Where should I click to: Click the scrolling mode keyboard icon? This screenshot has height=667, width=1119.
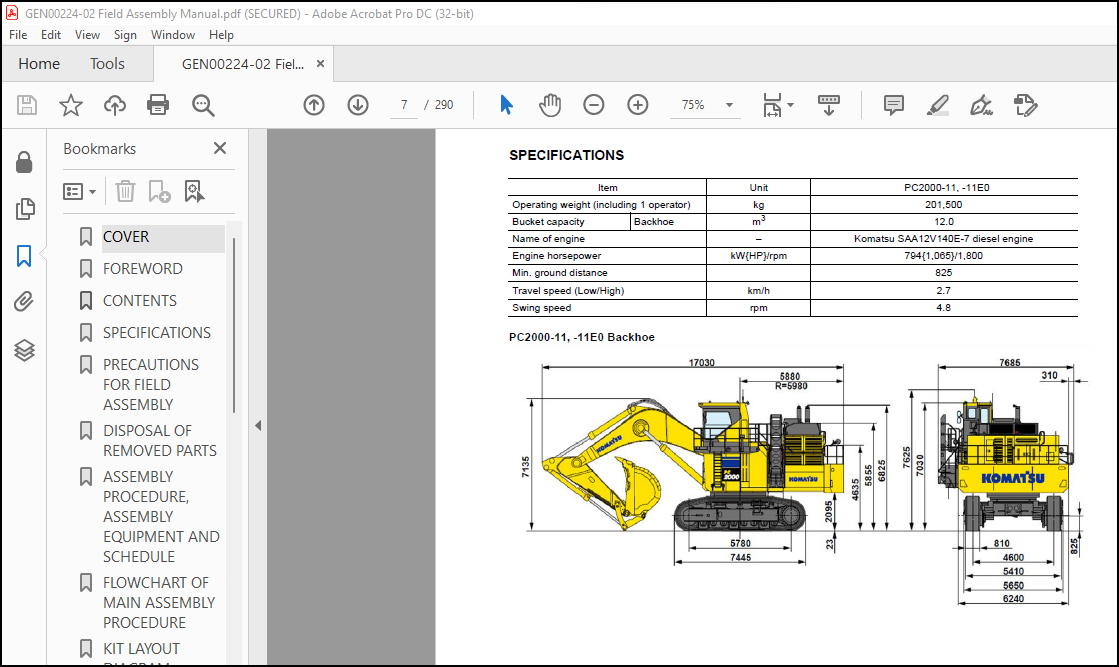829,105
